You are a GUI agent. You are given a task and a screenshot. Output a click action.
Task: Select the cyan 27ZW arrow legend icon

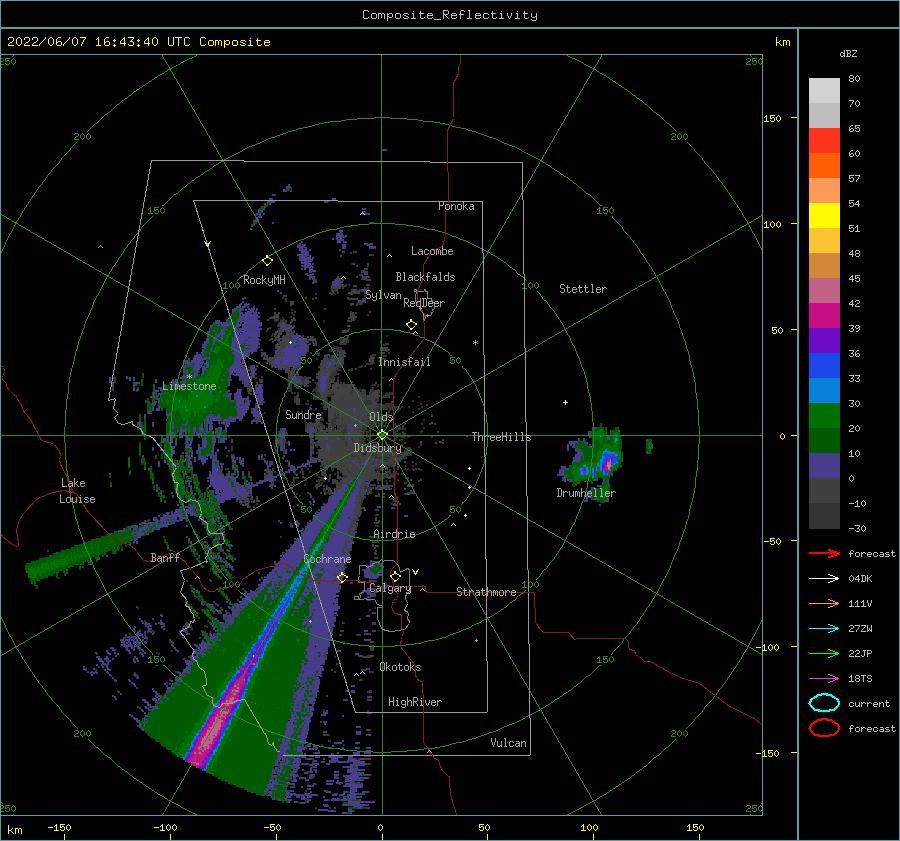coord(824,629)
